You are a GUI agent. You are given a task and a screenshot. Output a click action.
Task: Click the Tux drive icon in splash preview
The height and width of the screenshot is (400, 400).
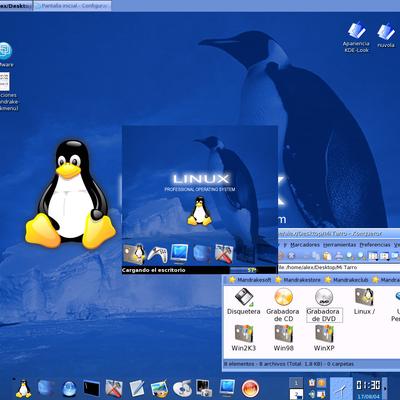135,253
